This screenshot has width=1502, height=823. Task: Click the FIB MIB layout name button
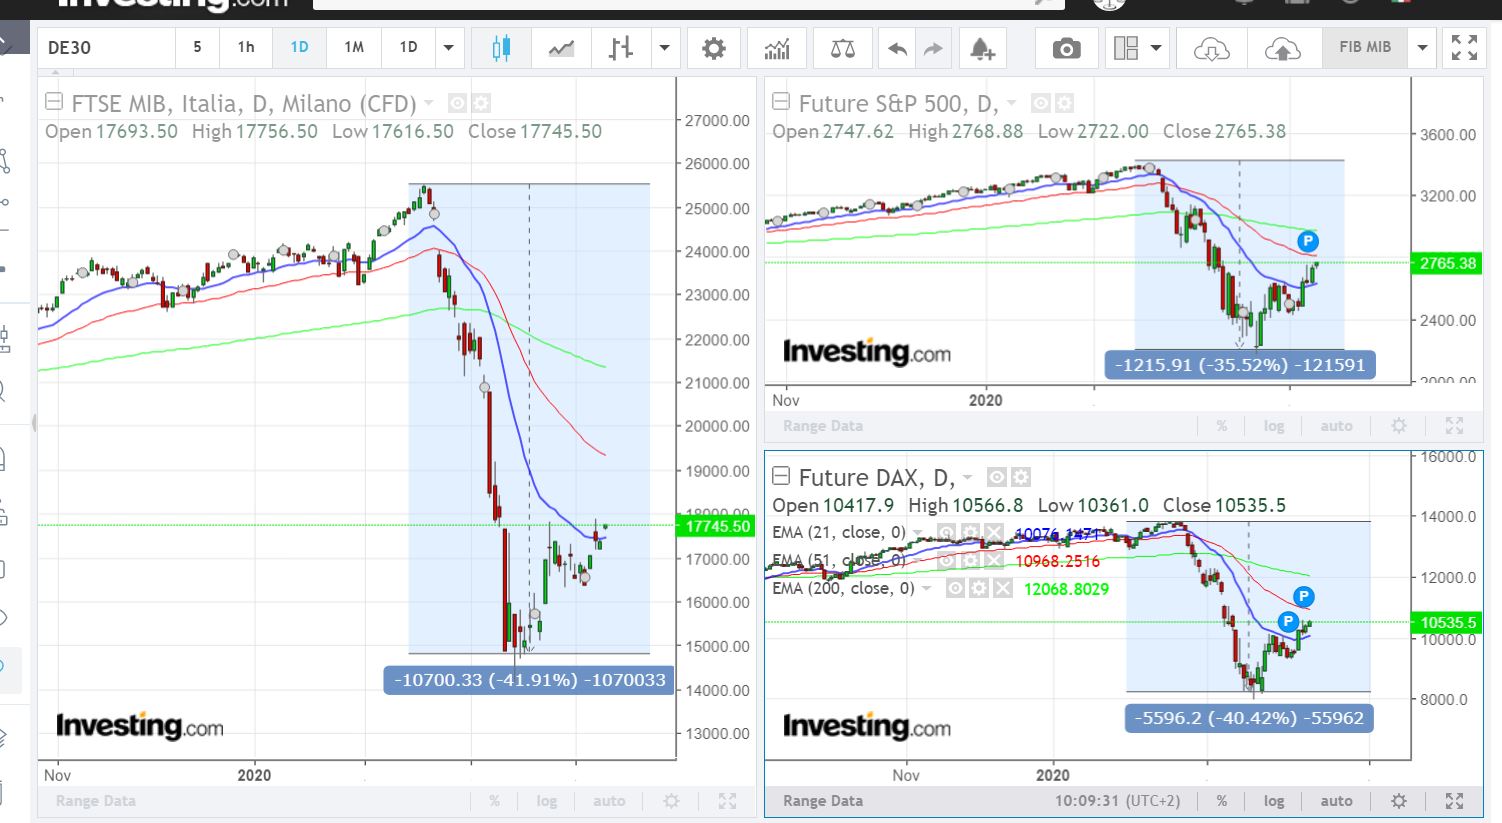click(x=1365, y=47)
